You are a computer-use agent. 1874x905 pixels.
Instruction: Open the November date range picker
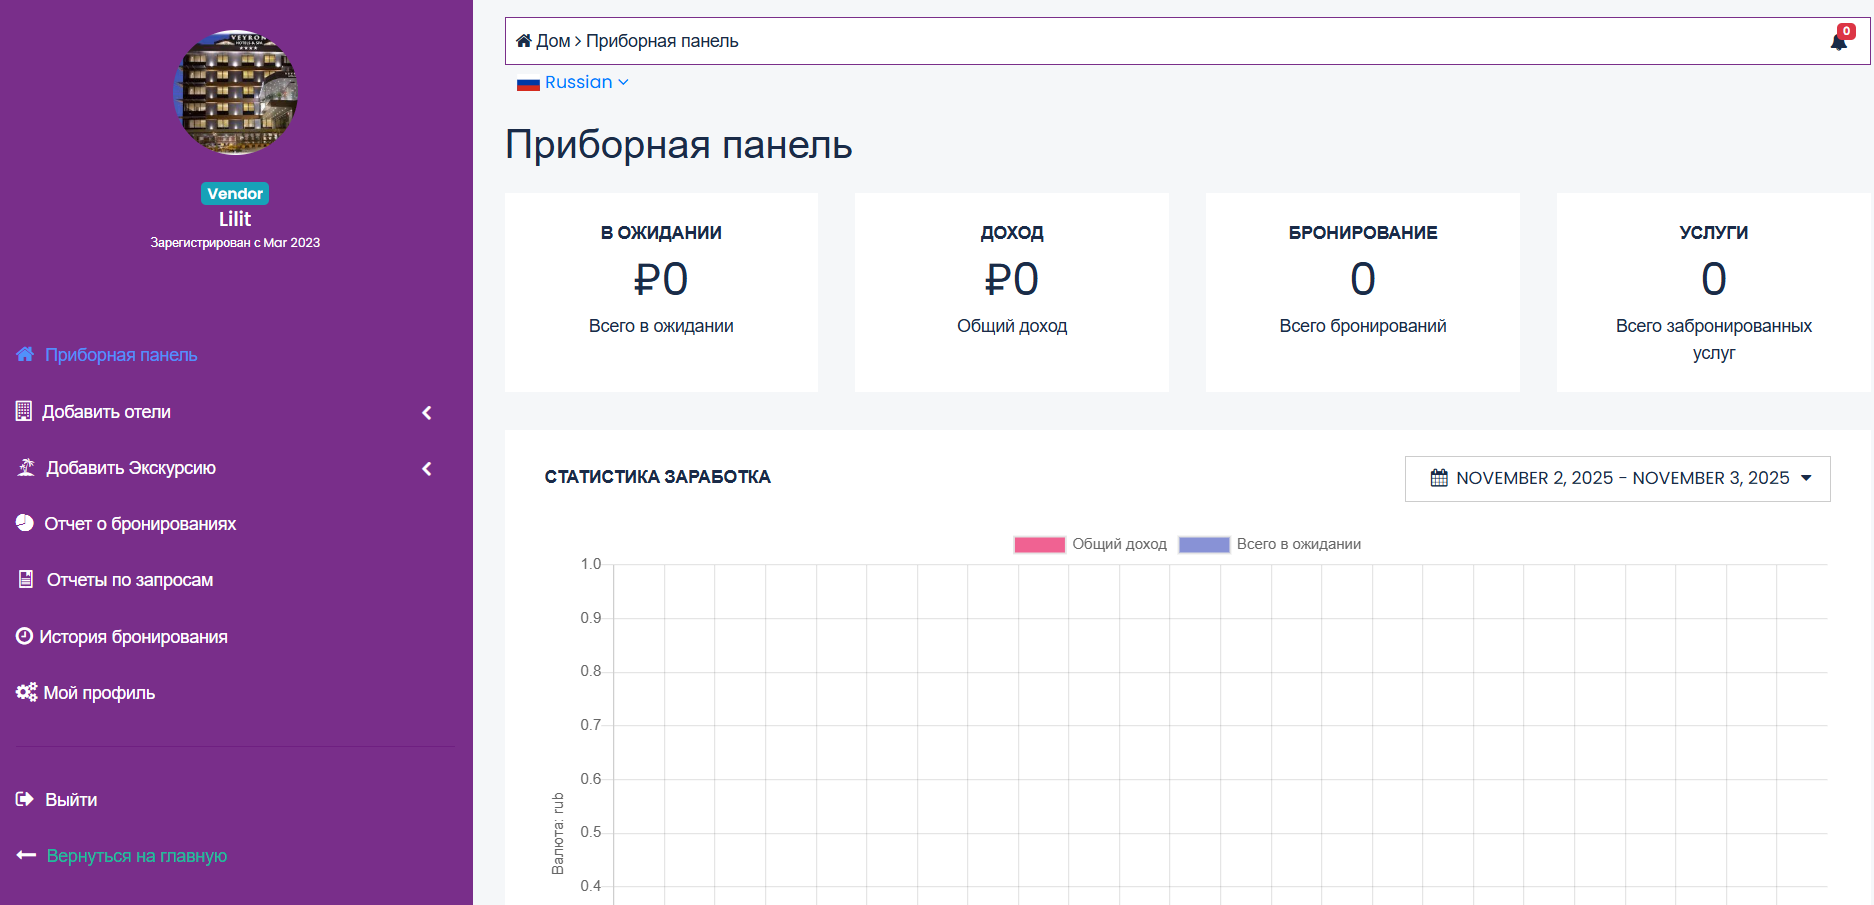[1617, 478]
